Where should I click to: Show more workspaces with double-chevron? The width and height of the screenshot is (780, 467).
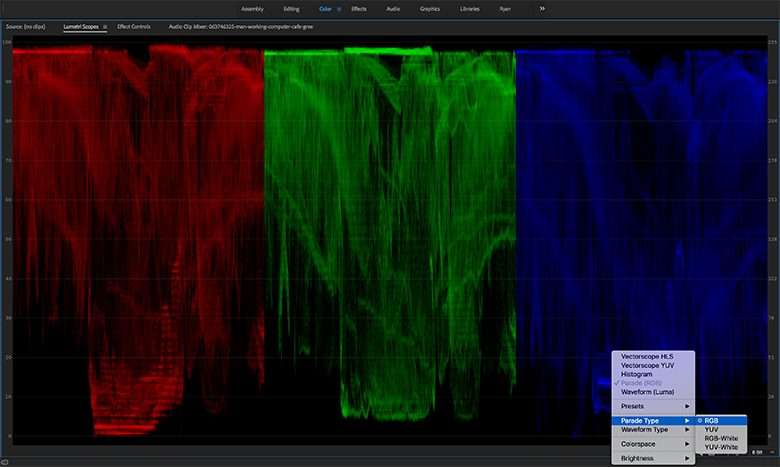coord(542,8)
